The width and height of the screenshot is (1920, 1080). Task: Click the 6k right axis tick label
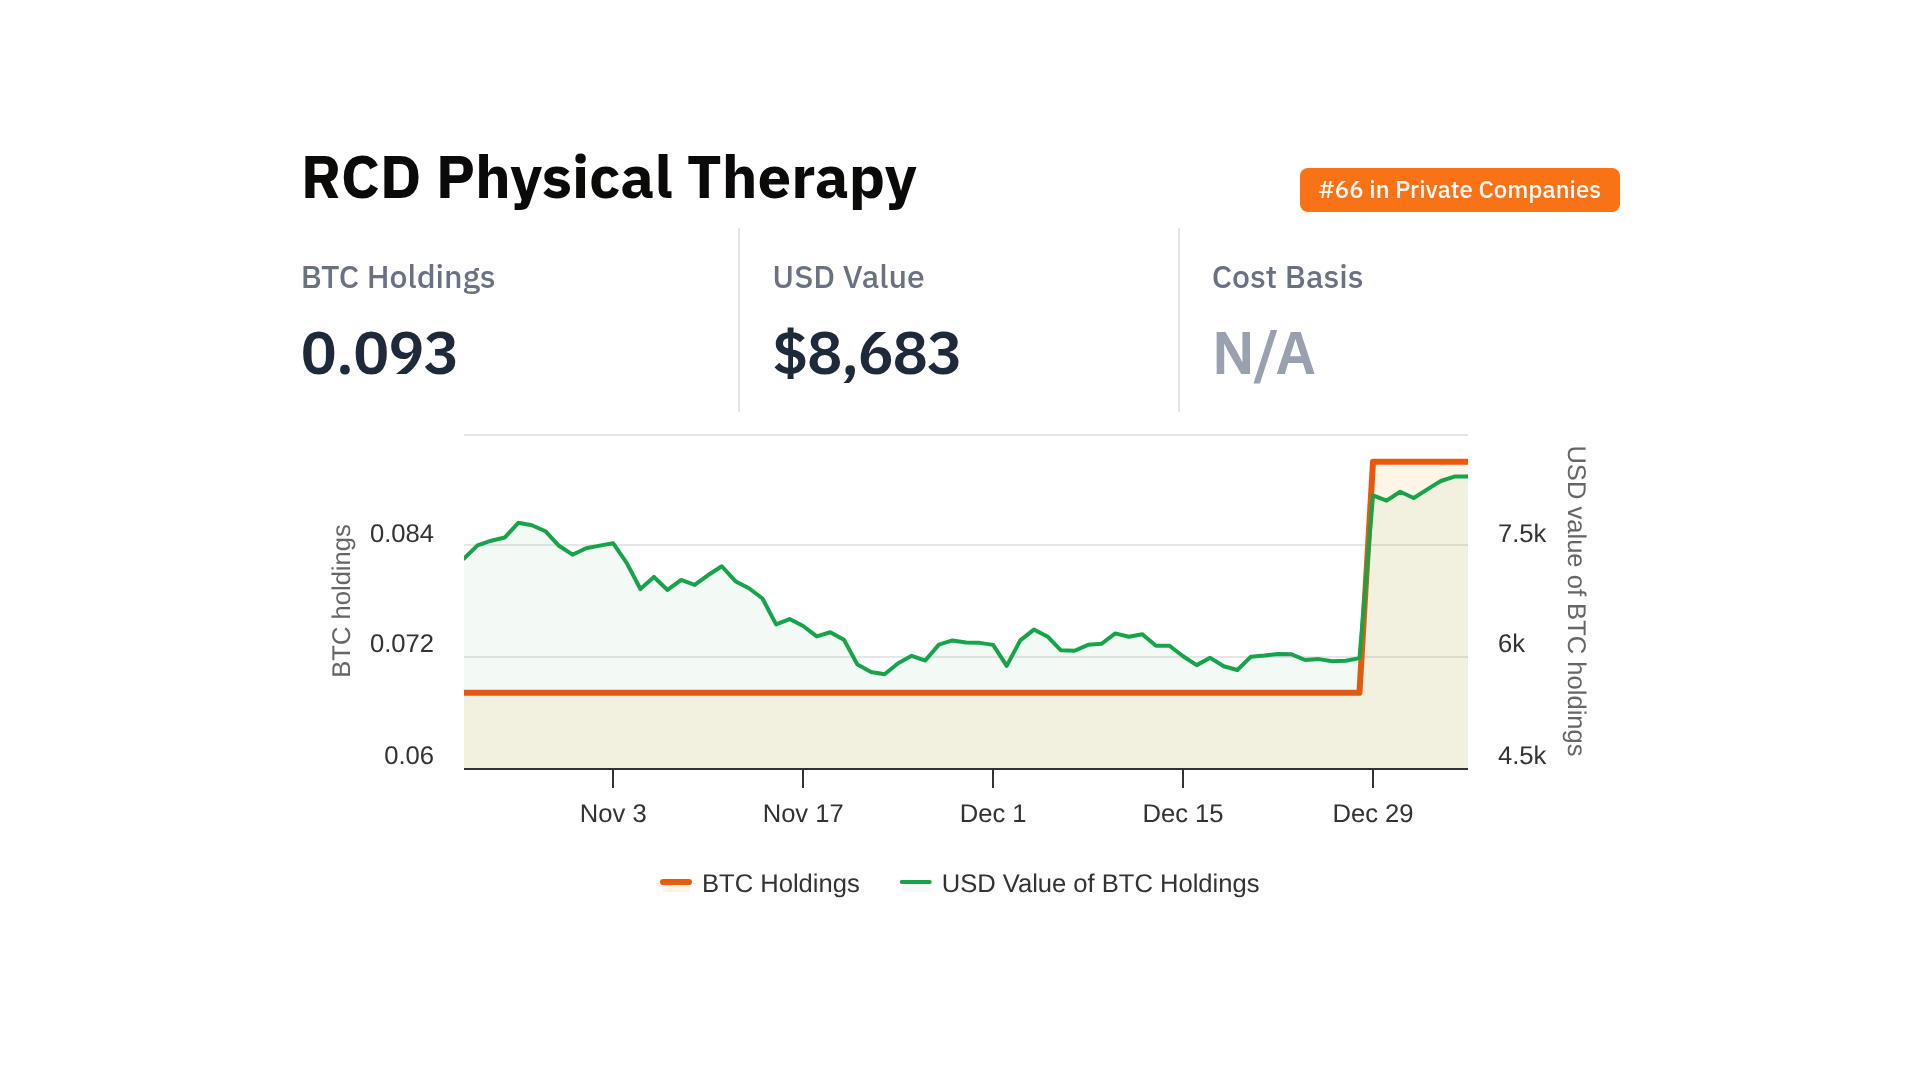[1511, 644]
